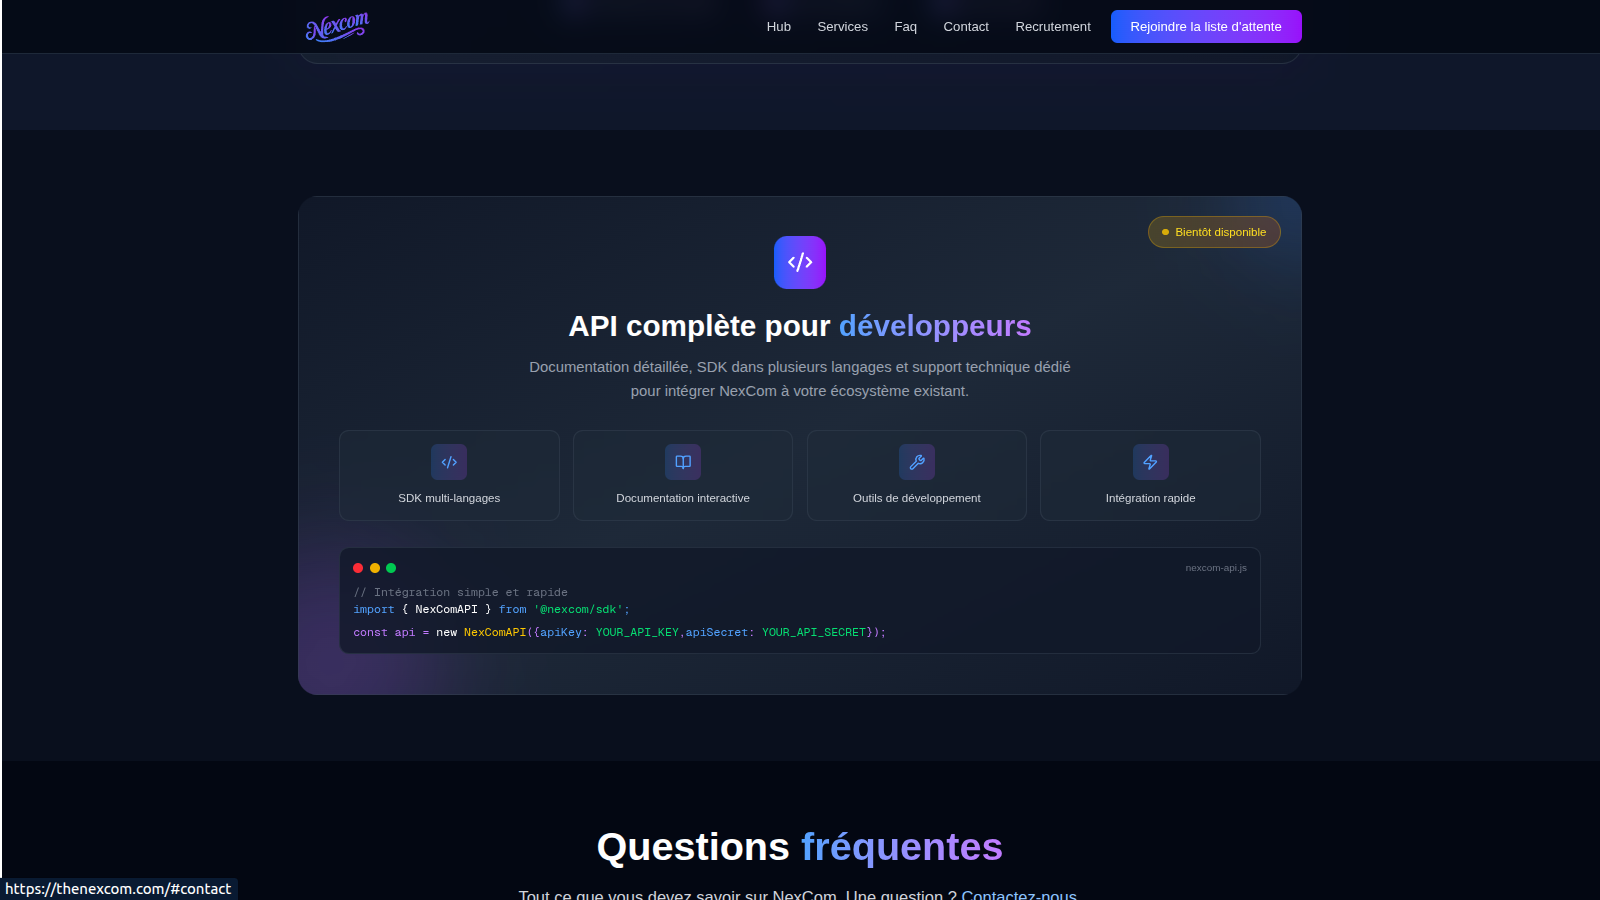The height and width of the screenshot is (900, 1600).
Task: Click the Intégration rapide lightning icon
Action: pos(1150,462)
